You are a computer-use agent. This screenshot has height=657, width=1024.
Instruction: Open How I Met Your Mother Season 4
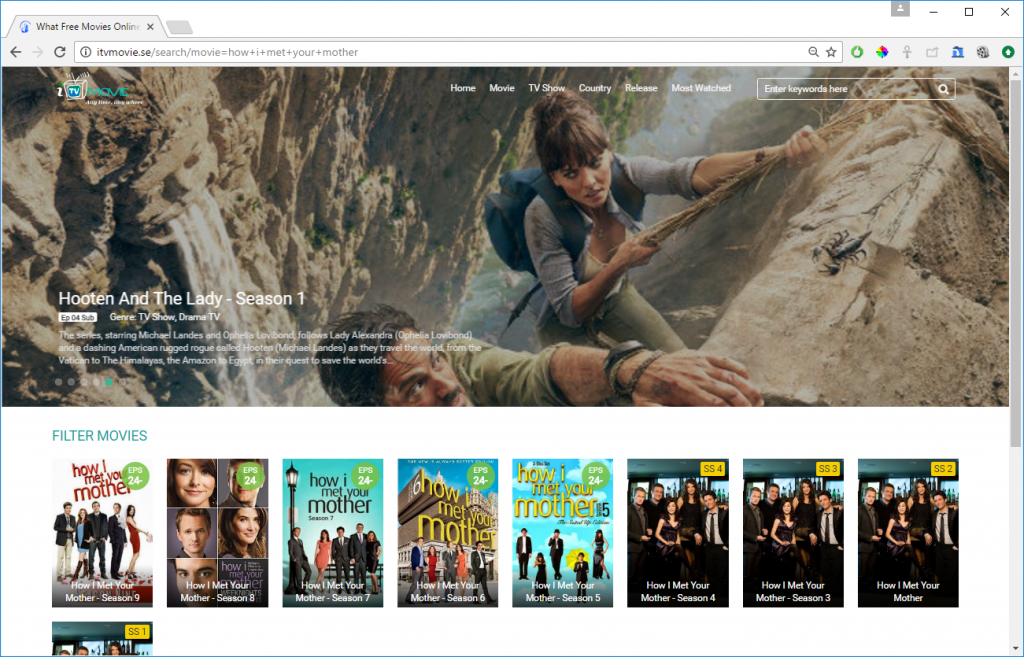pyautogui.click(x=678, y=533)
